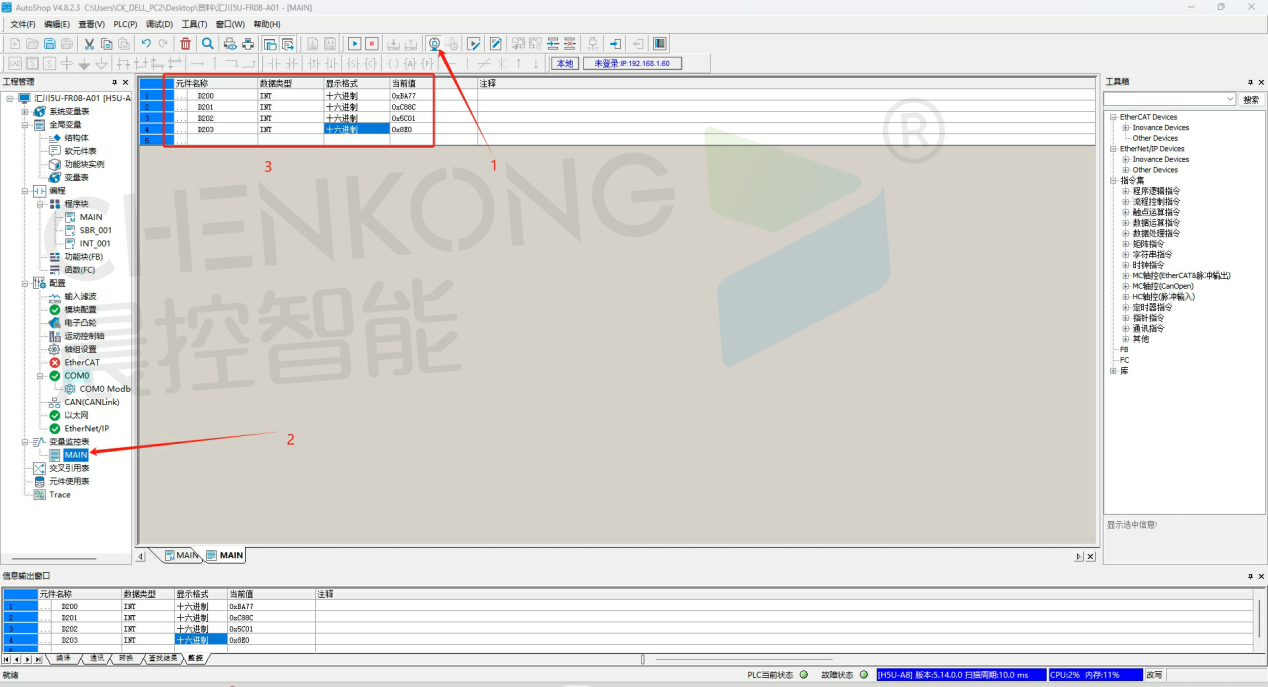Click the red Delete trash icon
Image resolution: width=1268 pixels, height=687 pixels.
pyautogui.click(x=186, y=44)
